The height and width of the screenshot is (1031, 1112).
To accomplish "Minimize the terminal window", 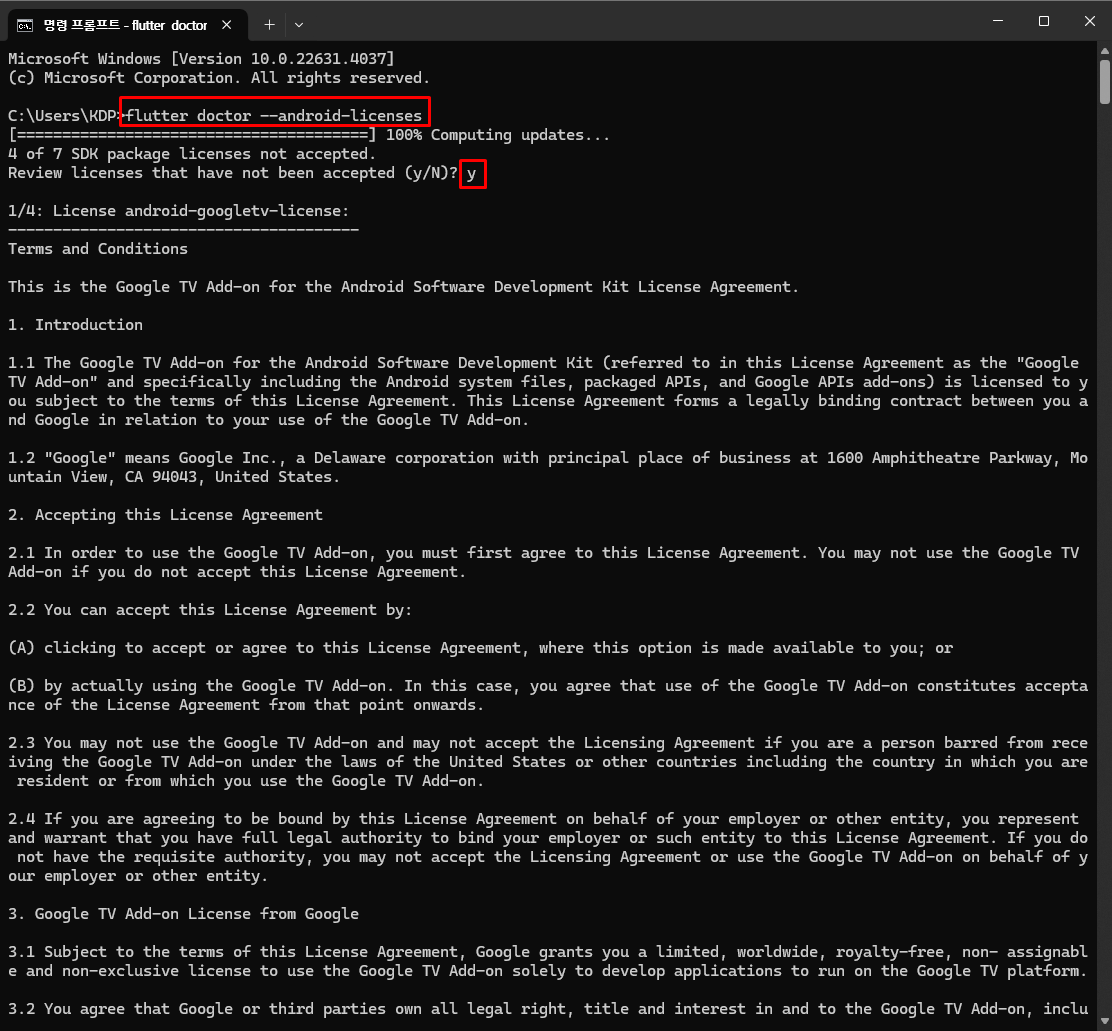I will [x=998, y=21].
